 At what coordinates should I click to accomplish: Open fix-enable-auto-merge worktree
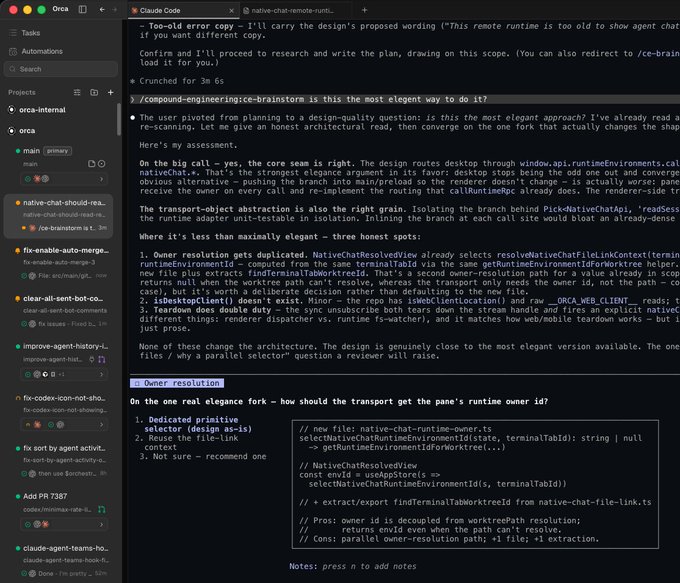(x=64, y=250)
